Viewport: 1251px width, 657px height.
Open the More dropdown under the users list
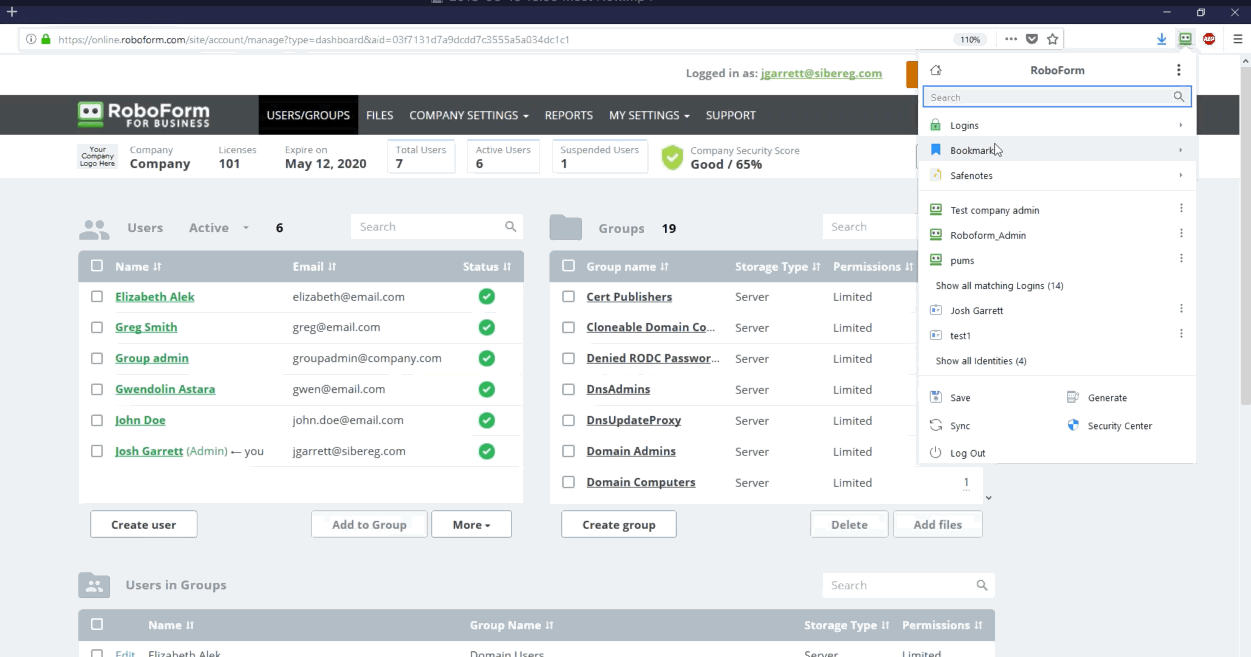(471, 525)
